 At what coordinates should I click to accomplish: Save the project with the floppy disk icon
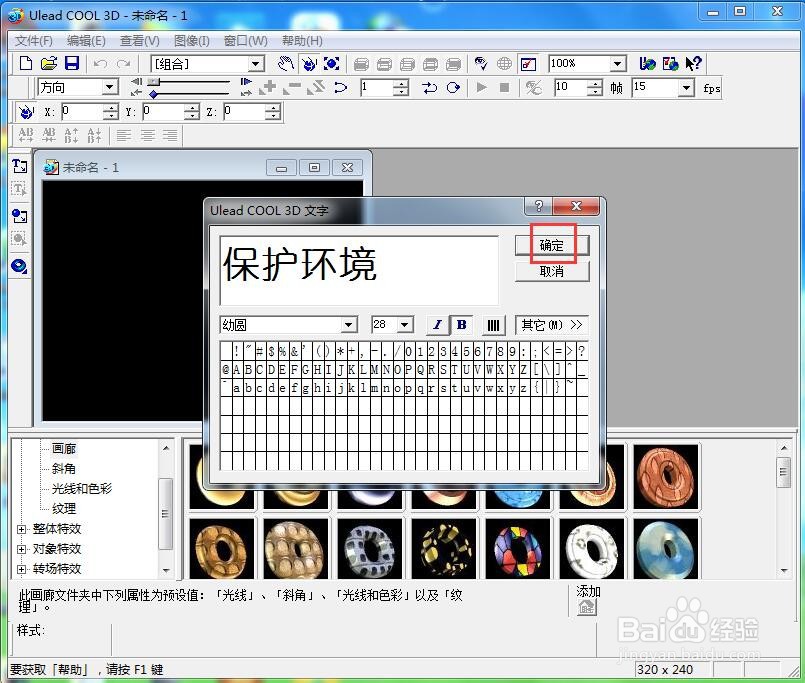point(71,64)
